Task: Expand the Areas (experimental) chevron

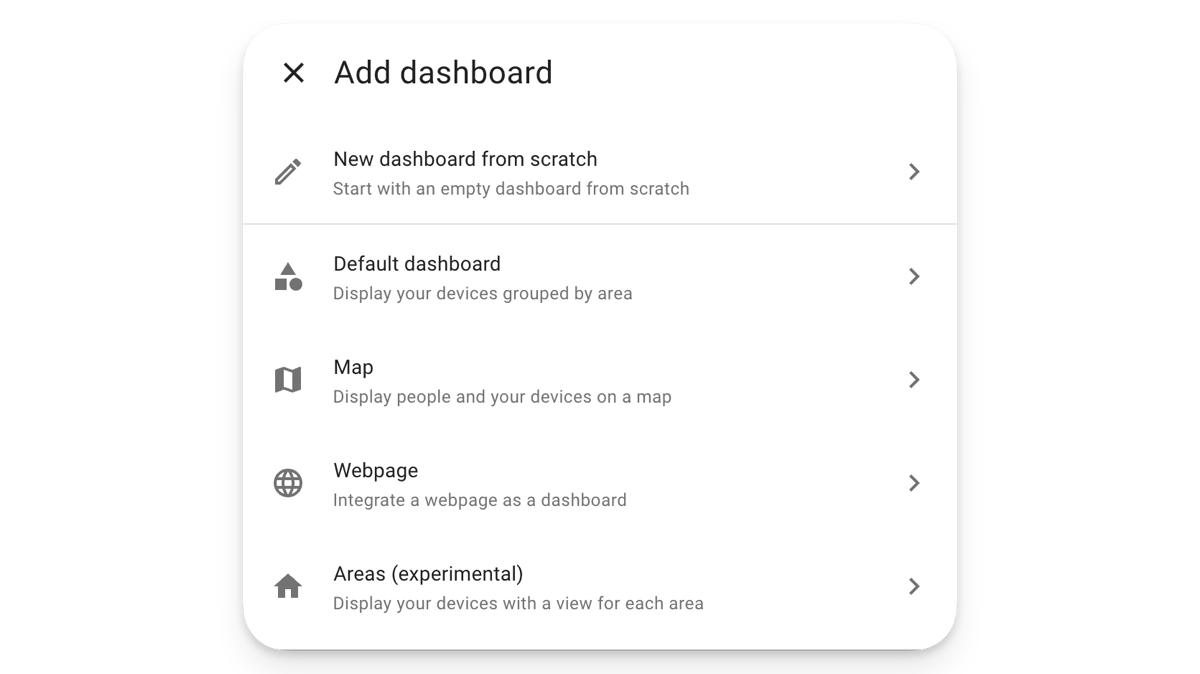Action: [914, 586]
